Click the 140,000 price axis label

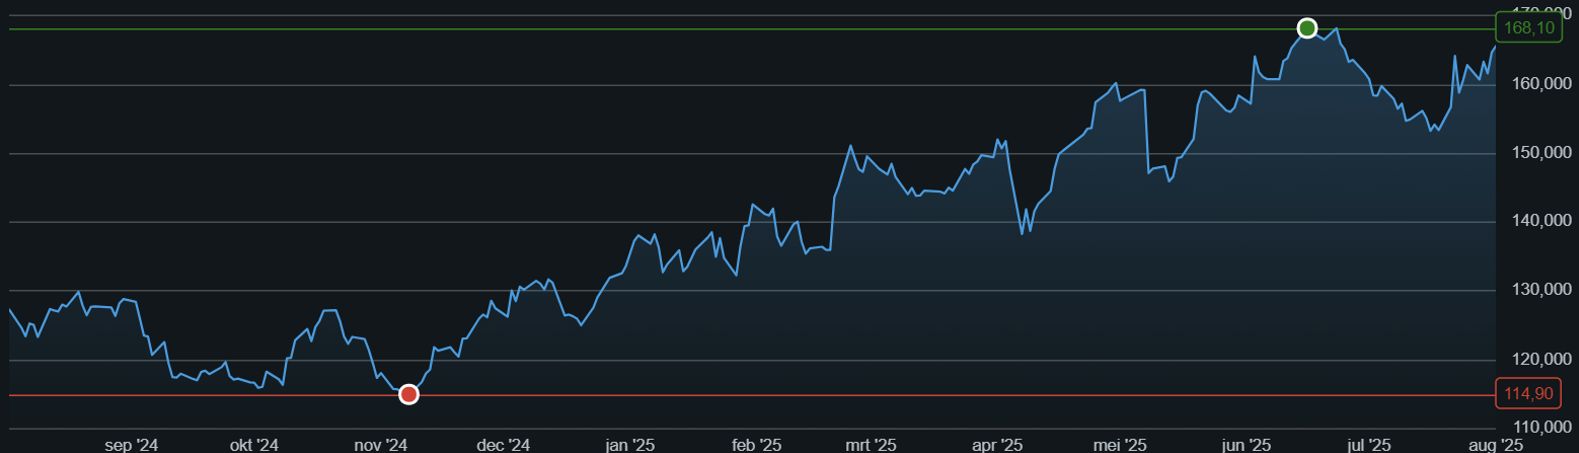click(1541, 221)
